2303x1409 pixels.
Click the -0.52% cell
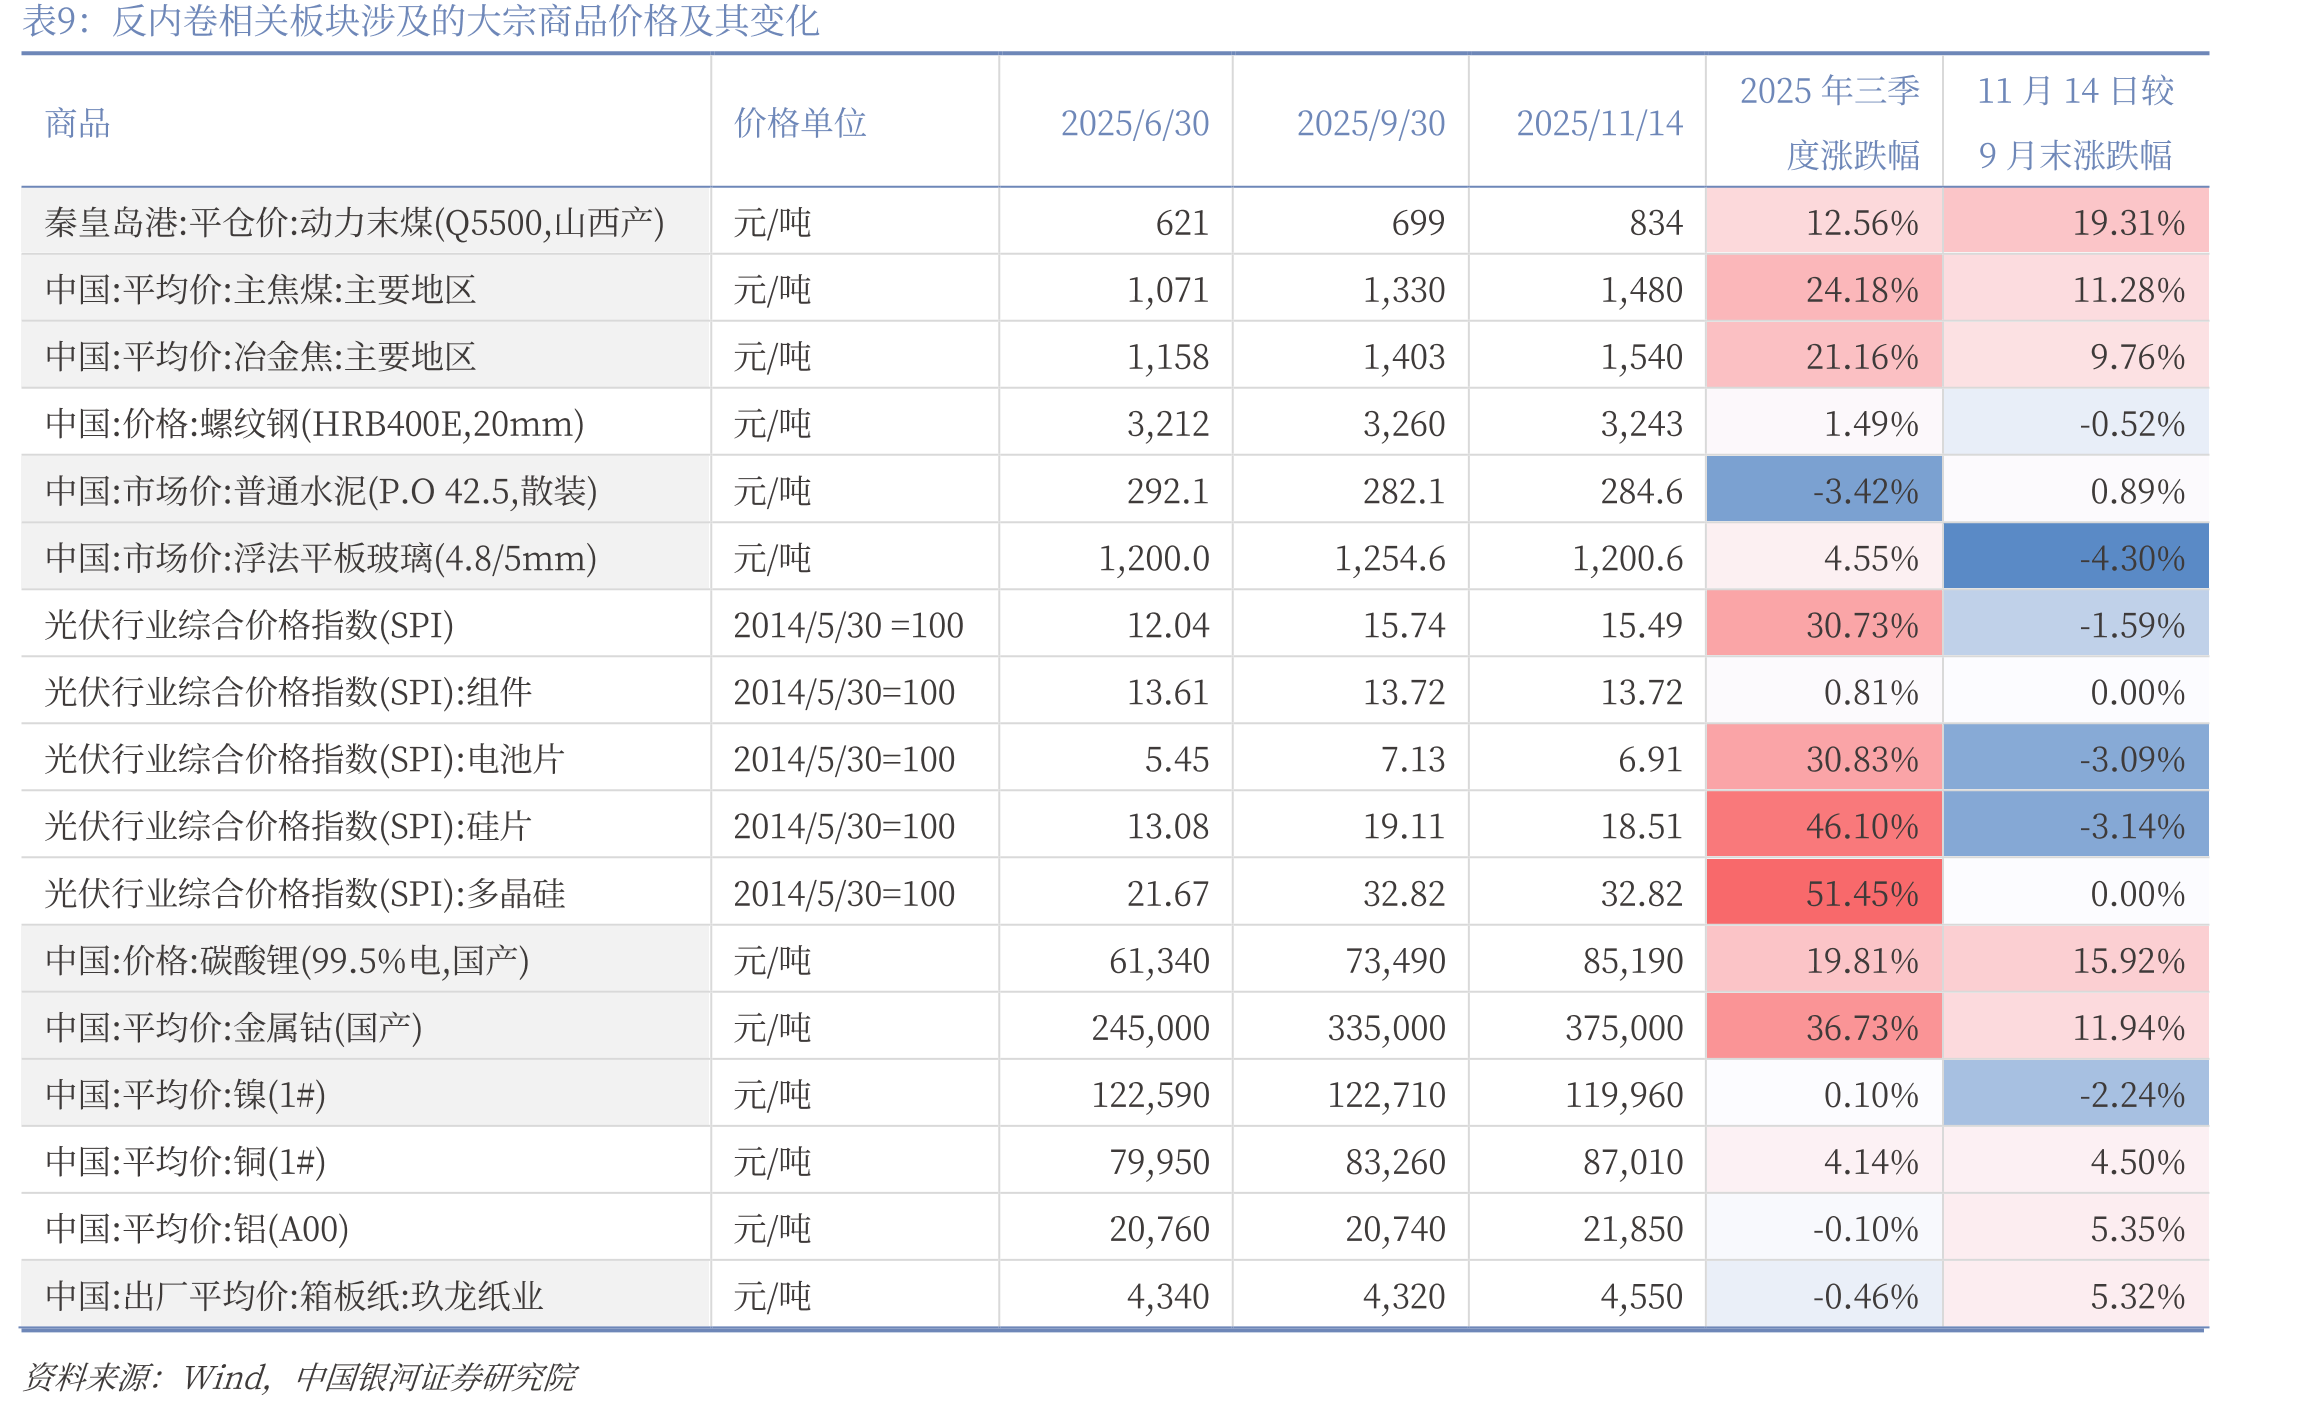2076,424
